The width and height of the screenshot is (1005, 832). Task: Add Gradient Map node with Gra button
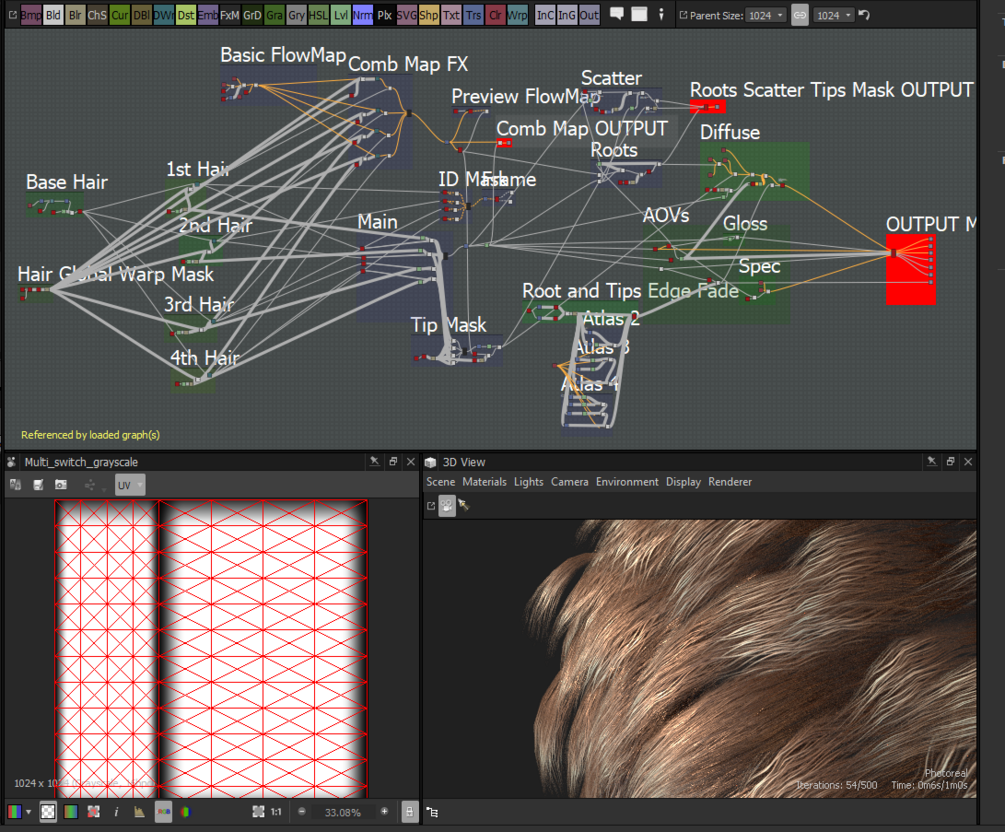point(274,15)
